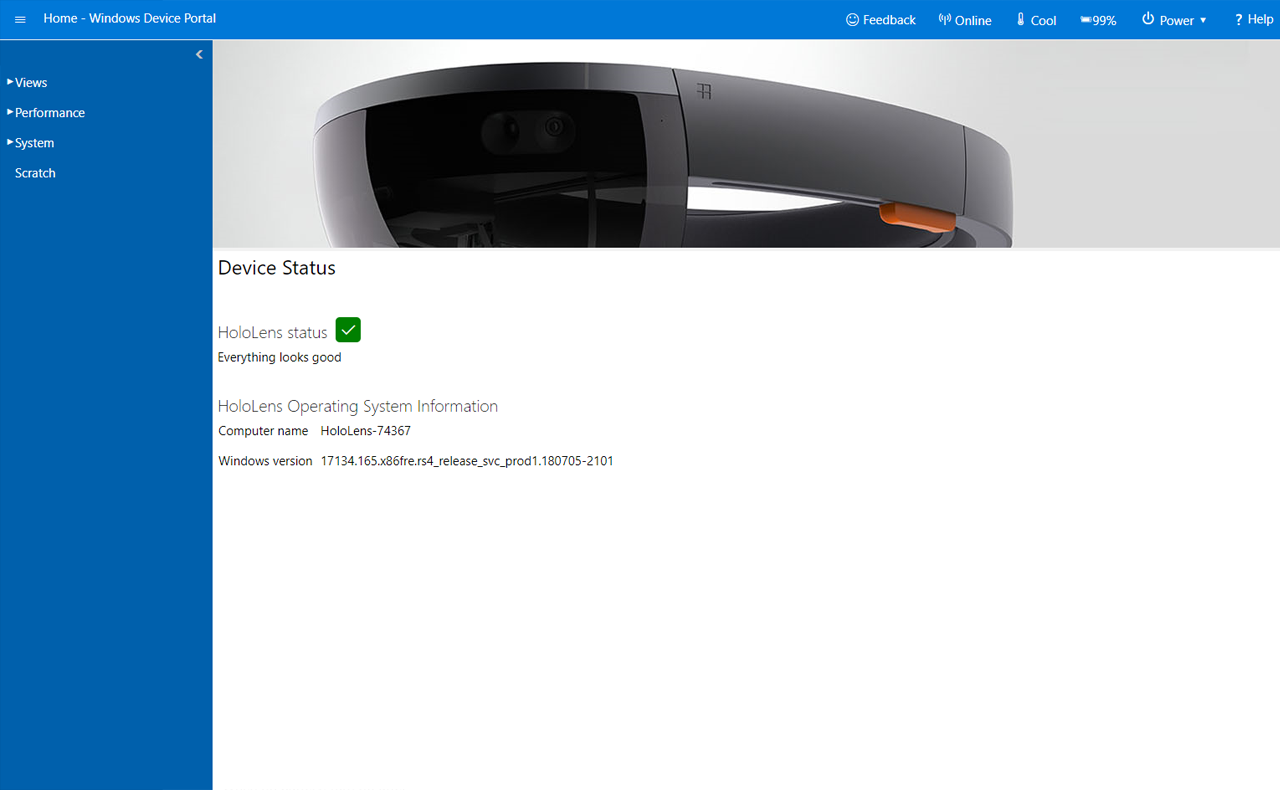The image size is (1280, 790).
Task: Click the Online connection status icon
Action: 944,20
